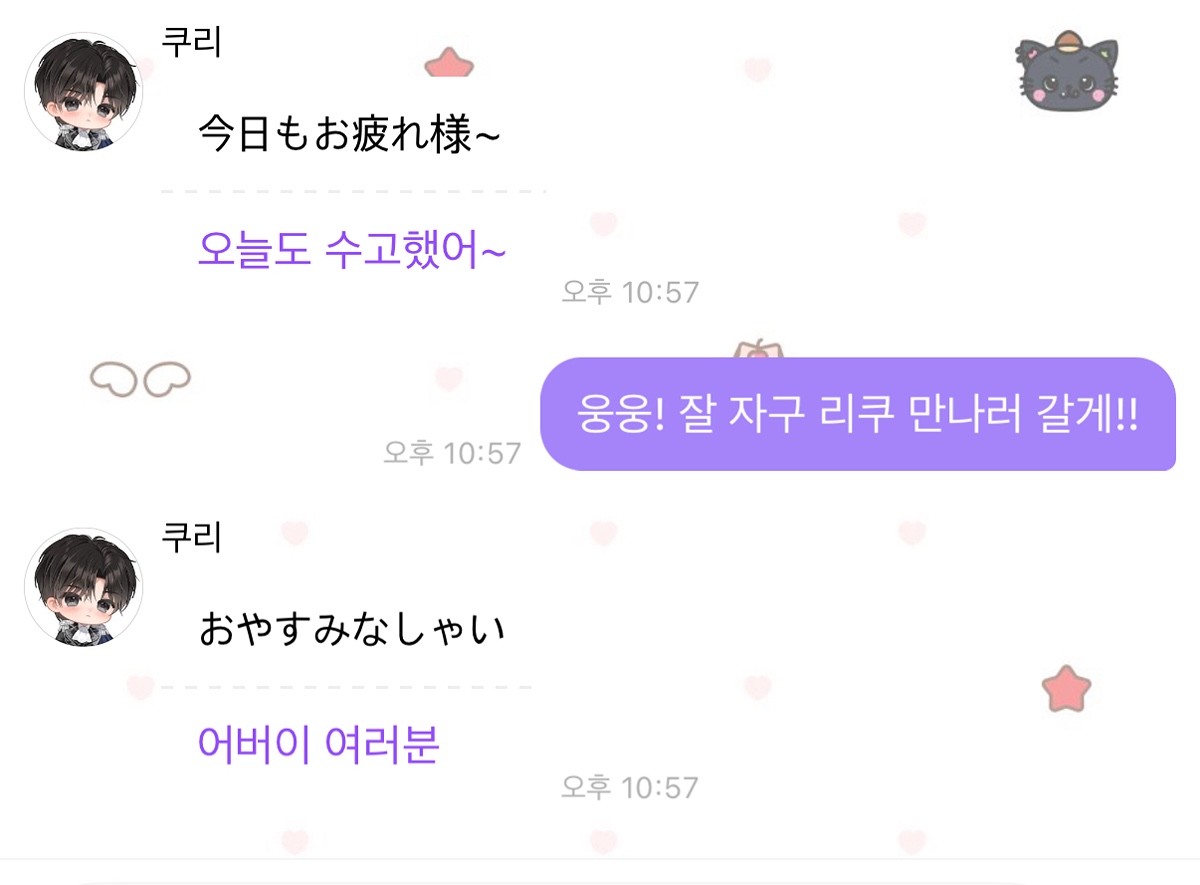Click the timestamp under the last message
The width and height of the screenshot is (1200, 885).
click(x=629, y=787)
